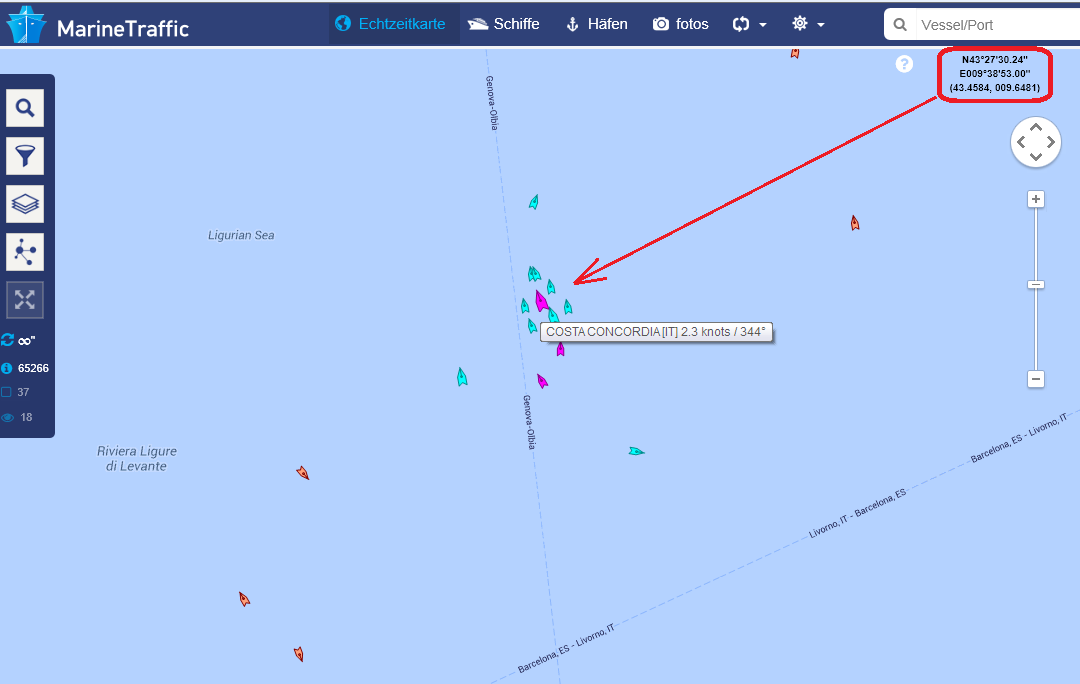Open the map layers panel

tap(25, 204)
